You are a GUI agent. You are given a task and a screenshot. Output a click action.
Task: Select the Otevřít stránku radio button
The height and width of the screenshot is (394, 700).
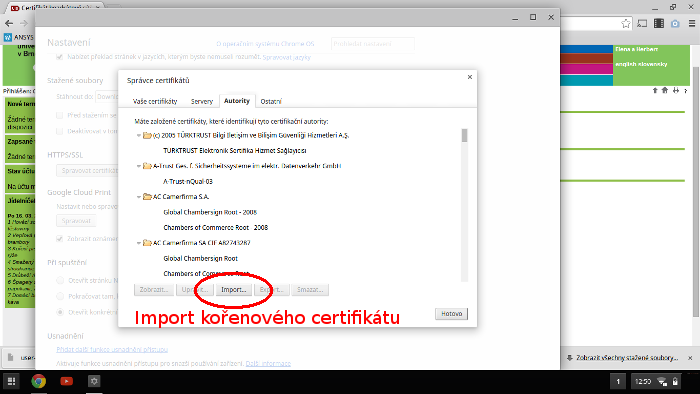tap(60, 281)
